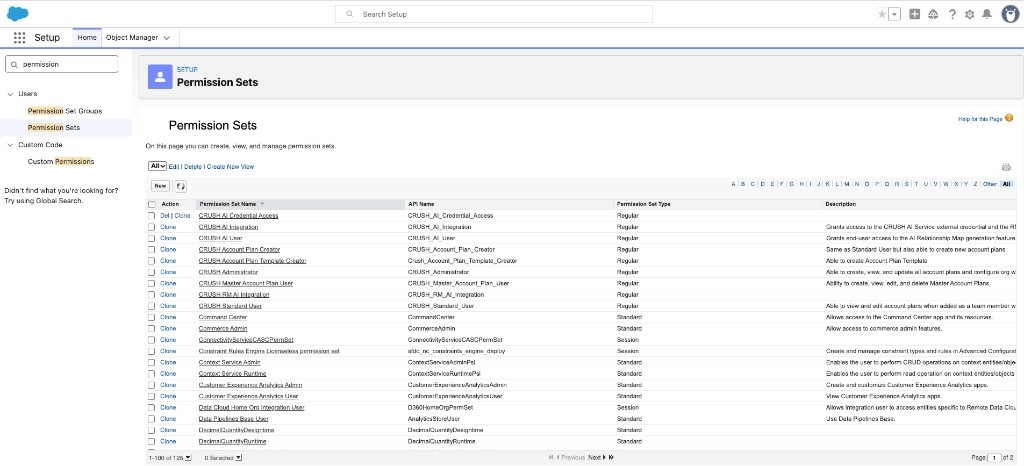Click the help icon beside Help for this Page
This screenshot has width=1024, height=466.
(x=1009, y=118)
